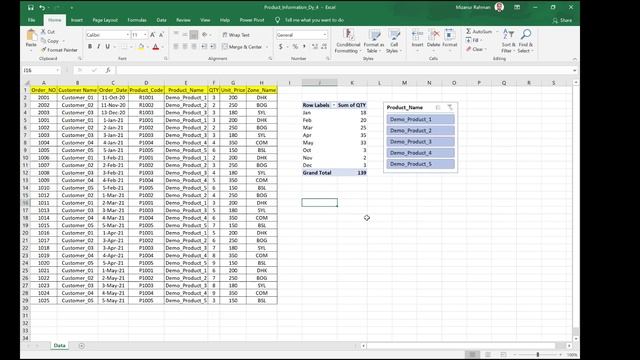The image size is (640, 360).
Task: Switch to the Power Pivot tab
Action: (252, 20)
